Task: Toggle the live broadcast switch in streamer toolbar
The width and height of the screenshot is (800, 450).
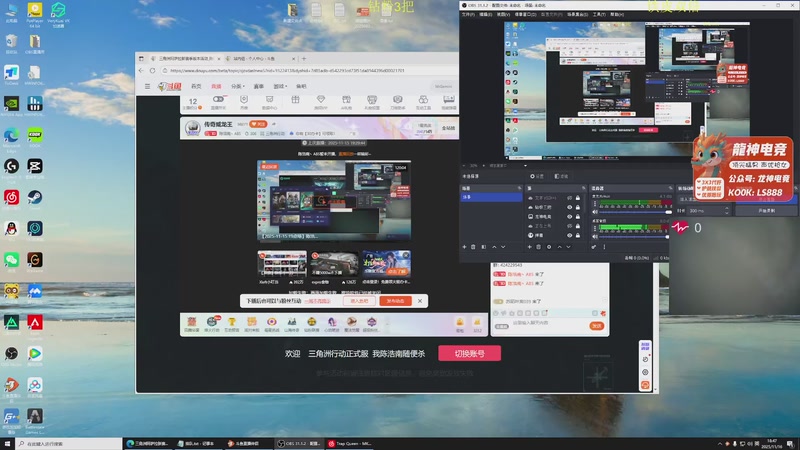Action: (x=218, y=99)
